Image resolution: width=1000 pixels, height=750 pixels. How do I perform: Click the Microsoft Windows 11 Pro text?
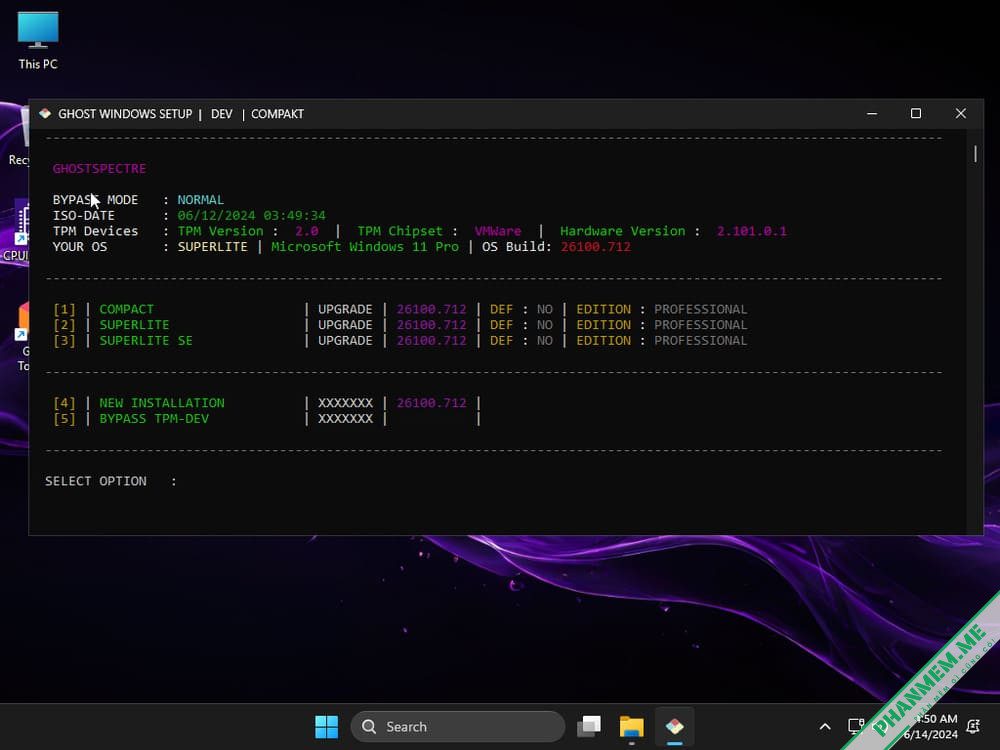[x=365, y=247]
